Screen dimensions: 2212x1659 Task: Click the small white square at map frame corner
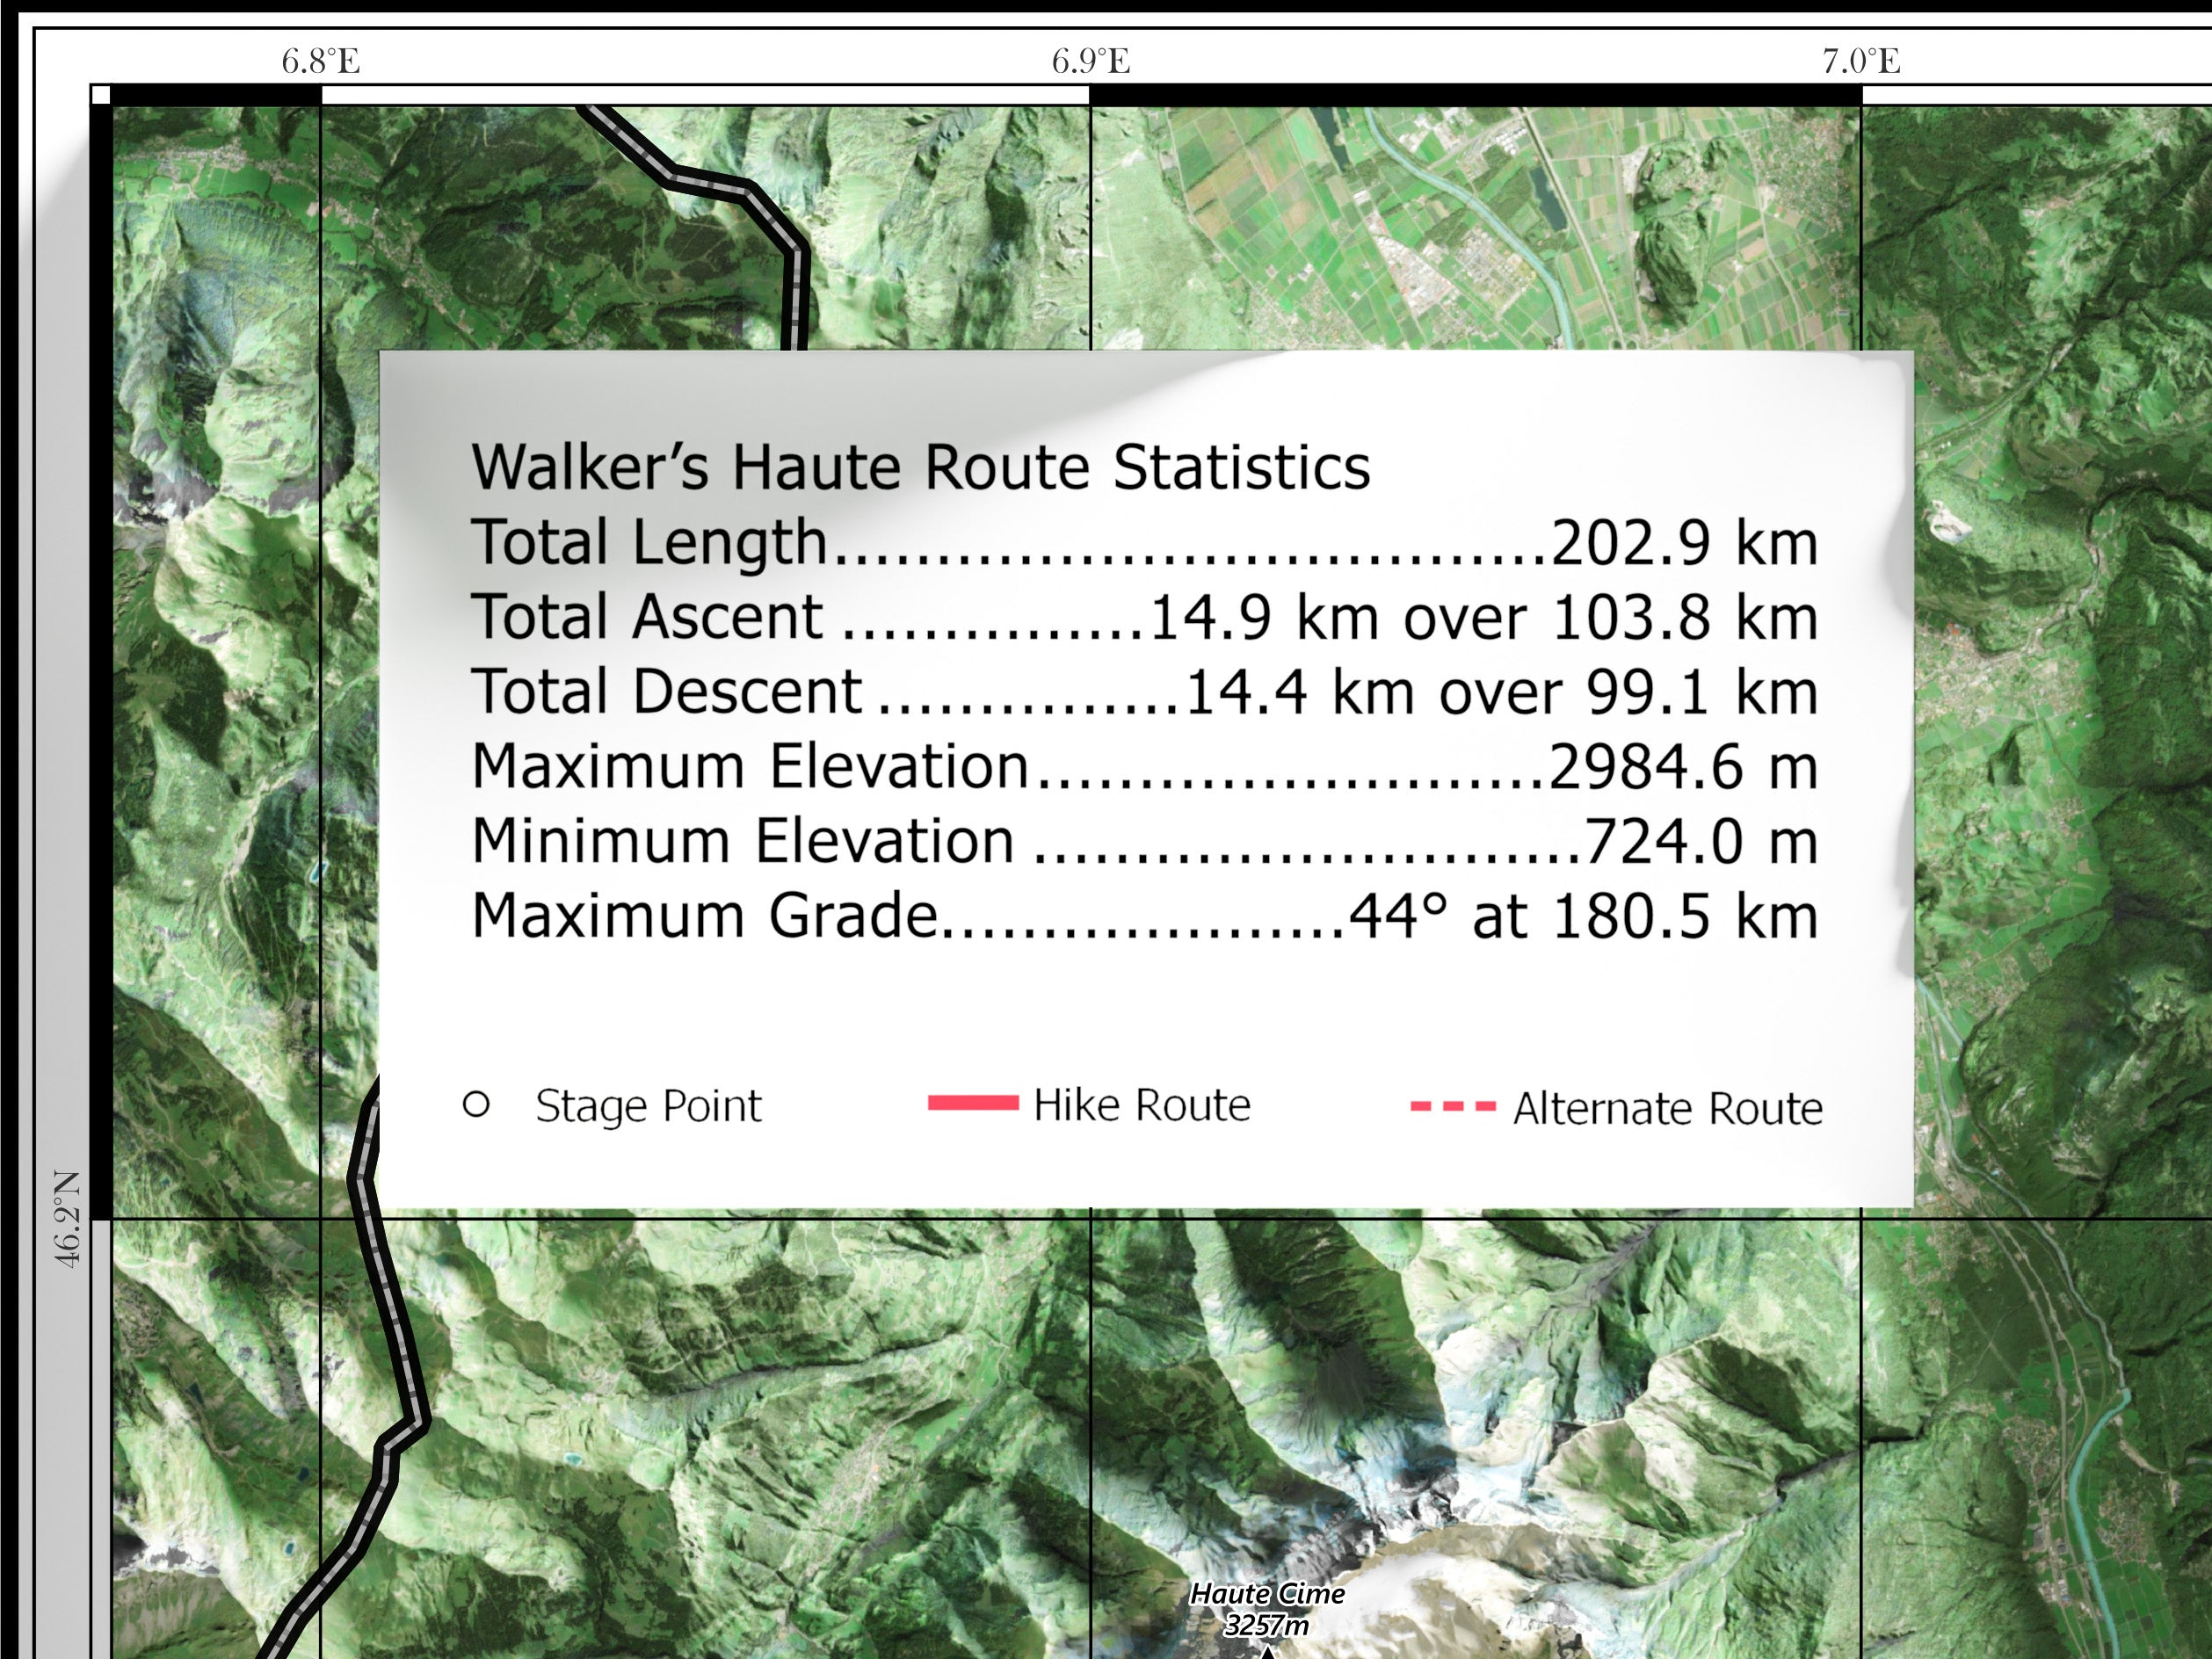pos(100,96)
